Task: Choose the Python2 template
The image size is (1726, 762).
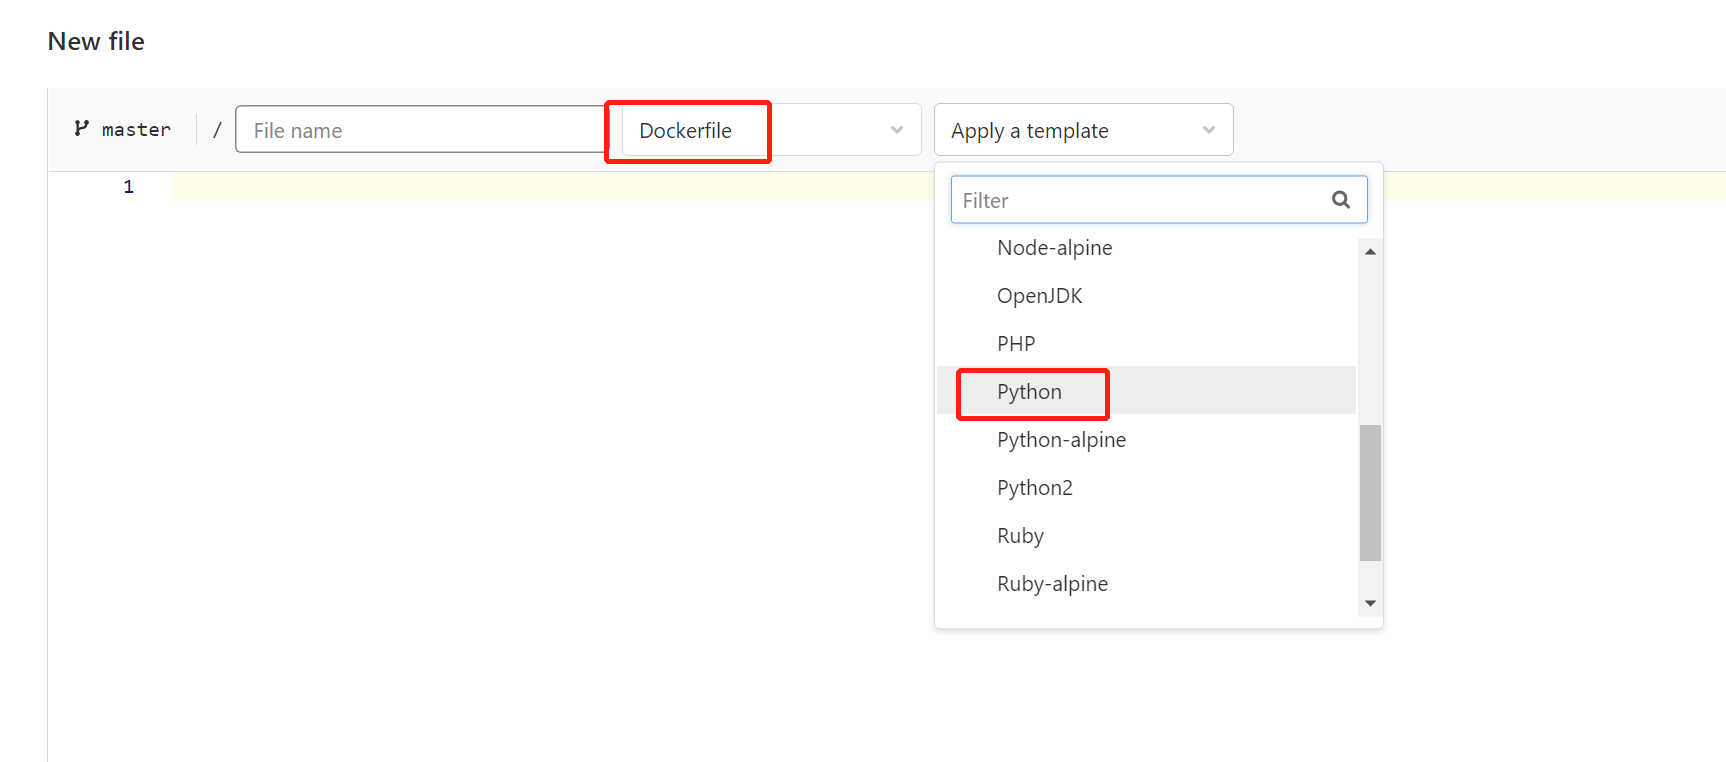Action: [x=1146, y=488]
